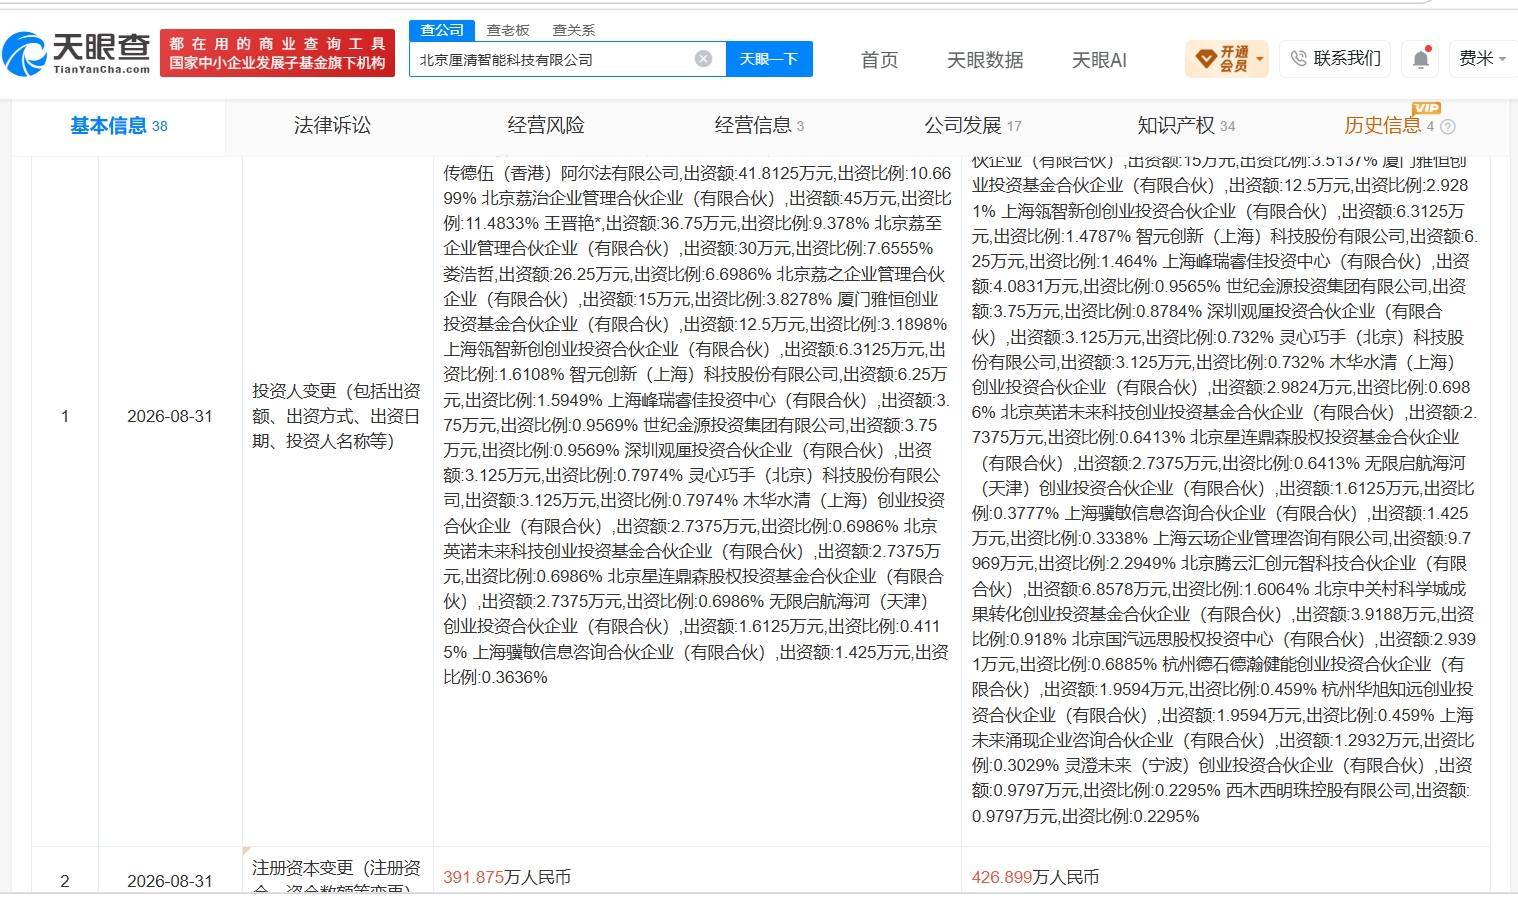Click the VIP badge above 历史信息
The image size is (1518, 898).
click(x=1426, y=108)
